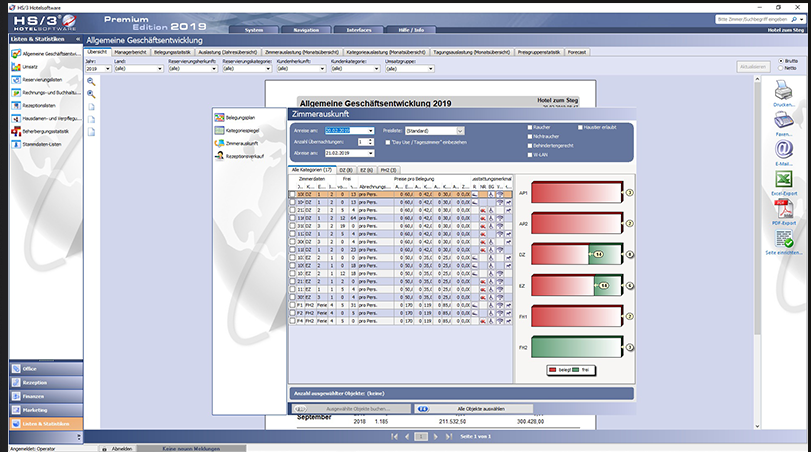The width and height of the screenshot is (811, 452).
Task: Select the Netto radio button
Action: tap(781, 68)
